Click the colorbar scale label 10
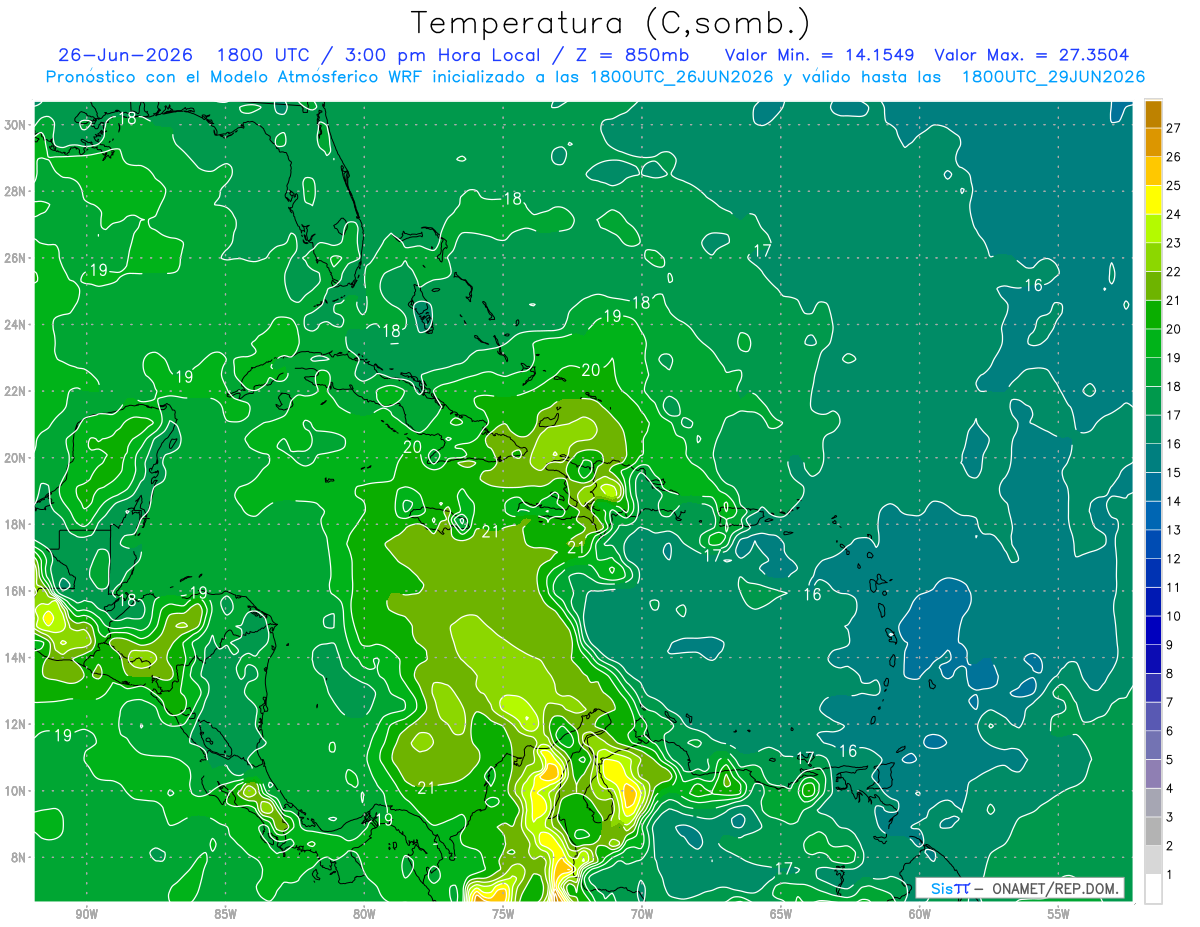The image size is (1200, 927). 1173,616
